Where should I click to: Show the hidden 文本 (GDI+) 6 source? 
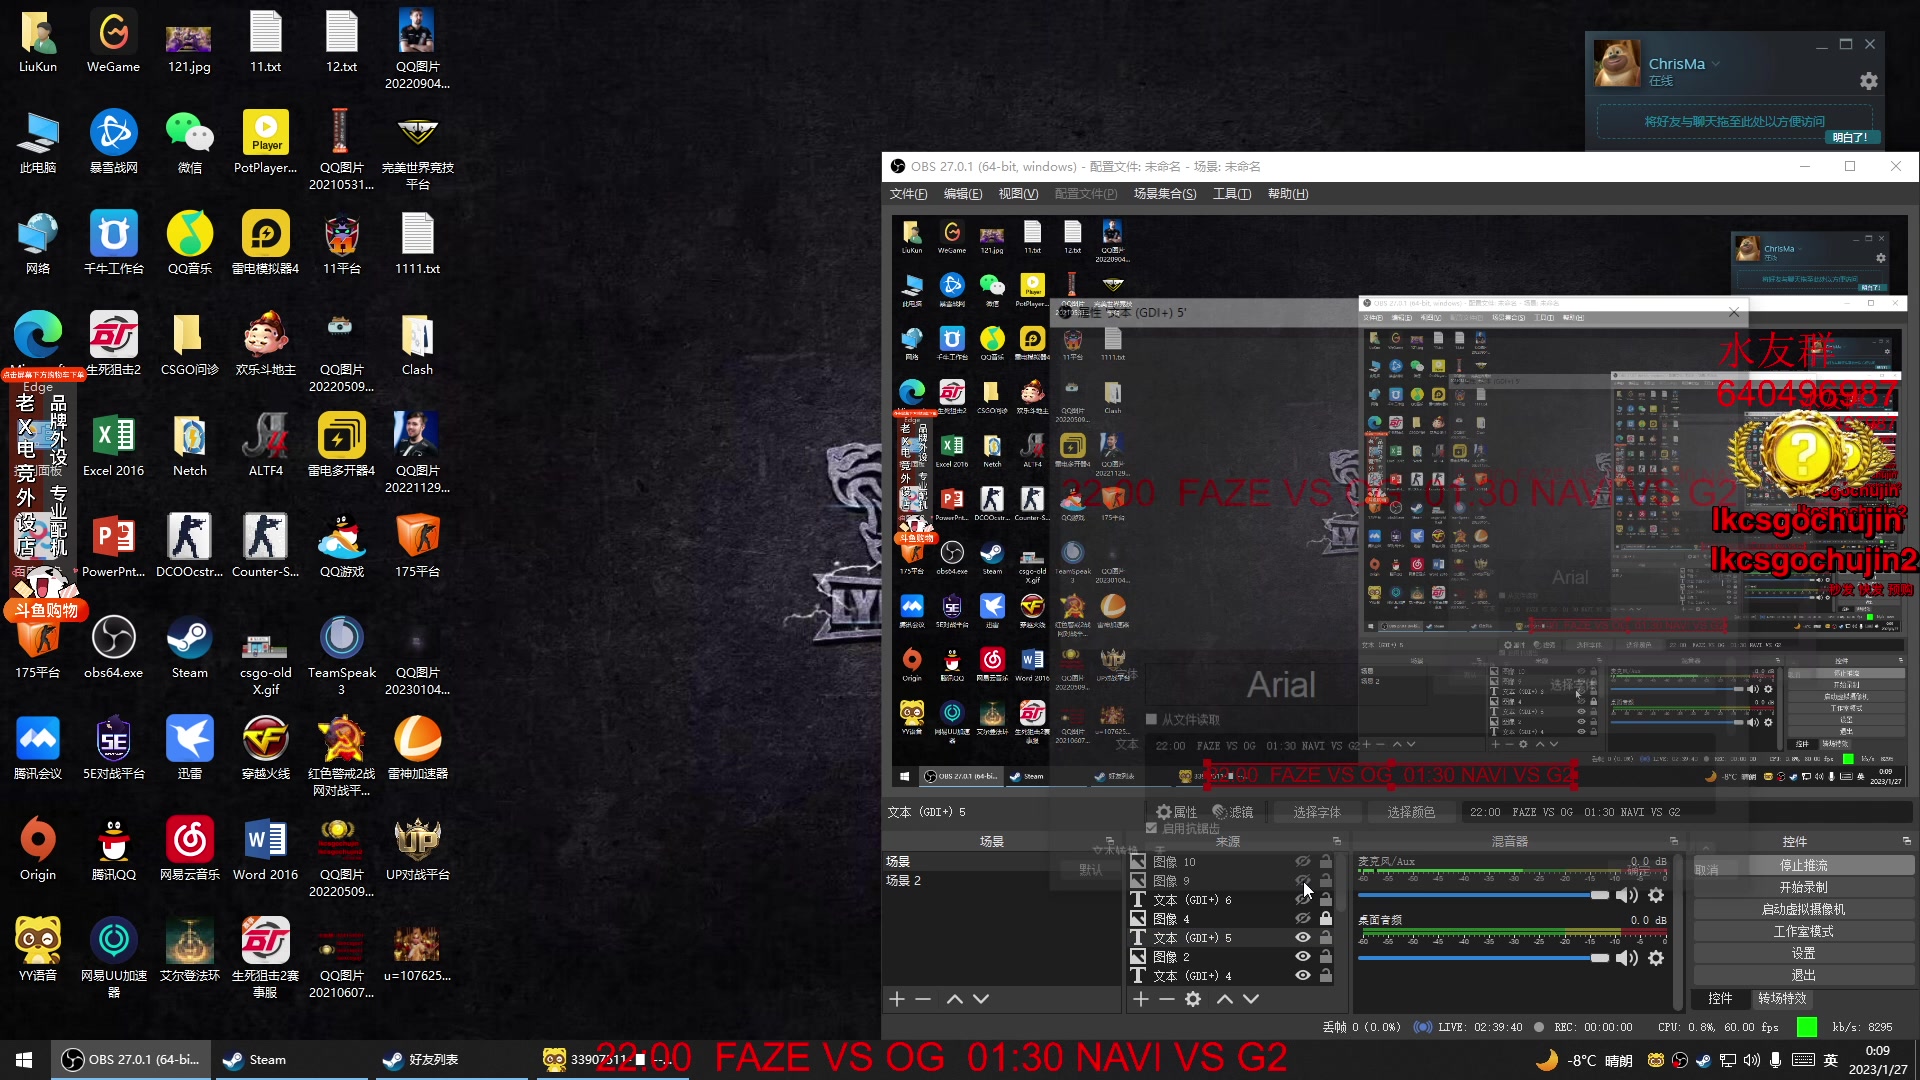tap(1302, 899)
